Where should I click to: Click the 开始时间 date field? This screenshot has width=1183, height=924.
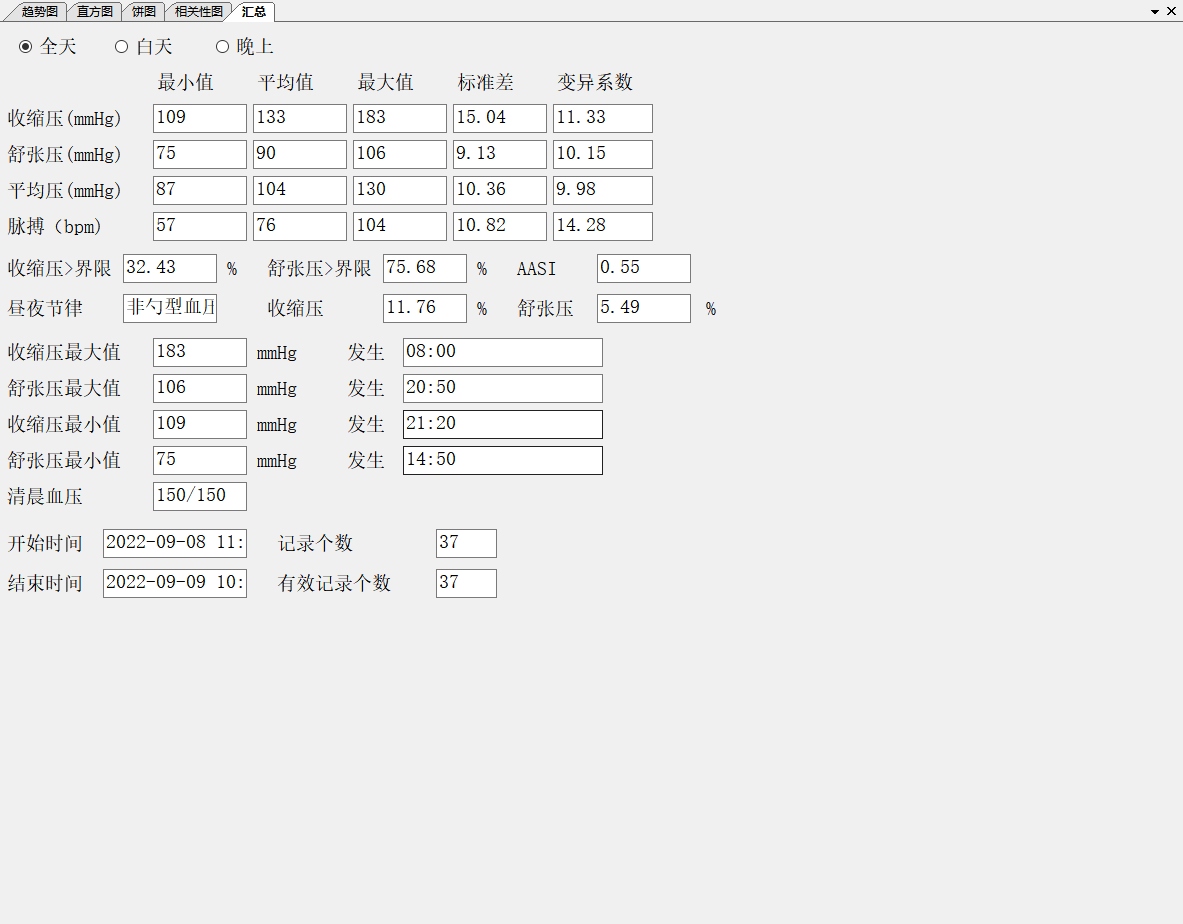pyautogui.click(x=175, y=543)
